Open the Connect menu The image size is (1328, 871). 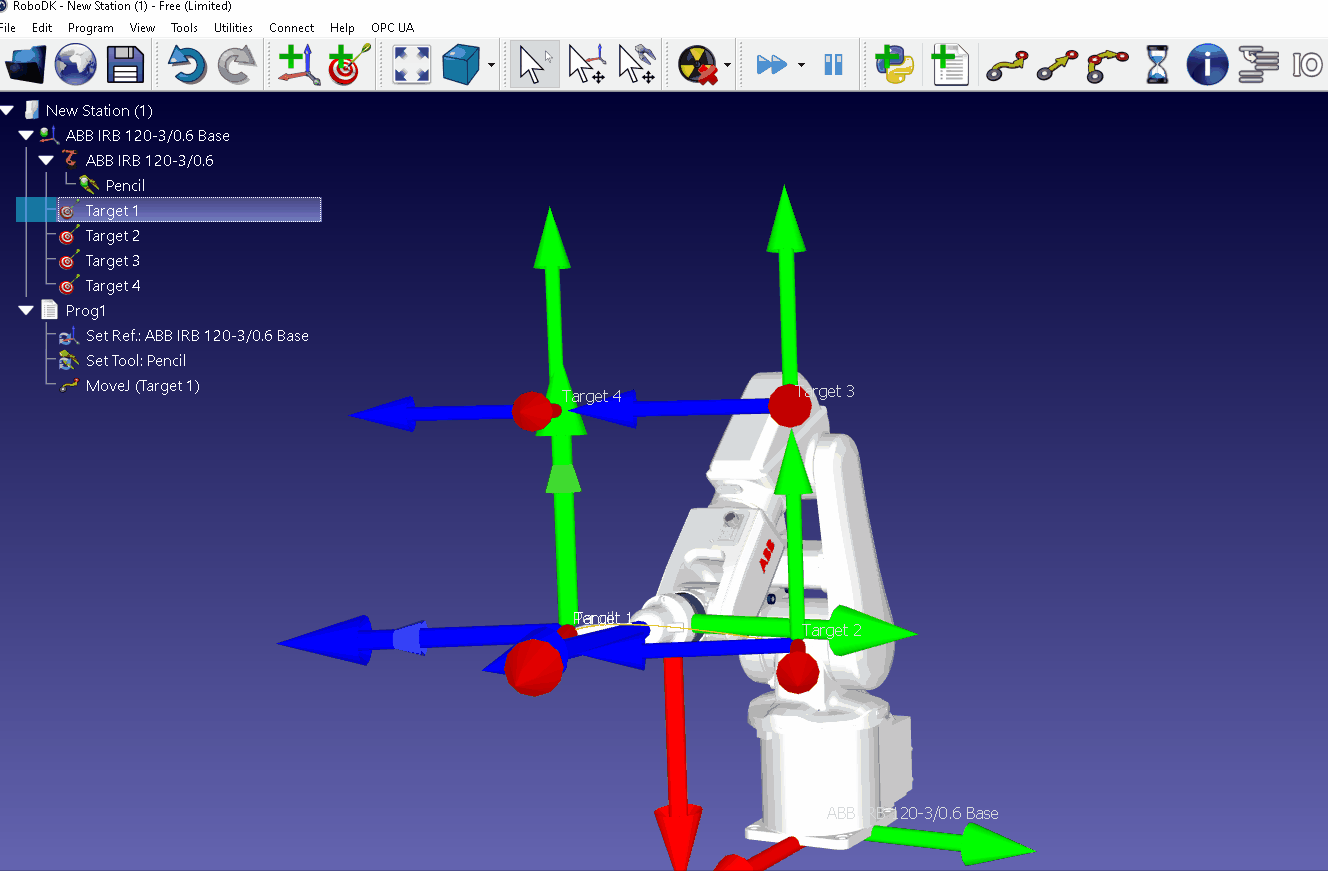pyautogui.click(x=291, y=28)
